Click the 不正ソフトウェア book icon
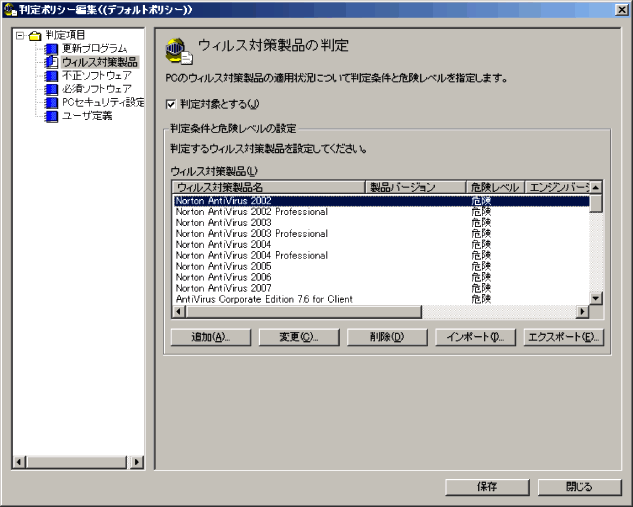 pos(51,75)
